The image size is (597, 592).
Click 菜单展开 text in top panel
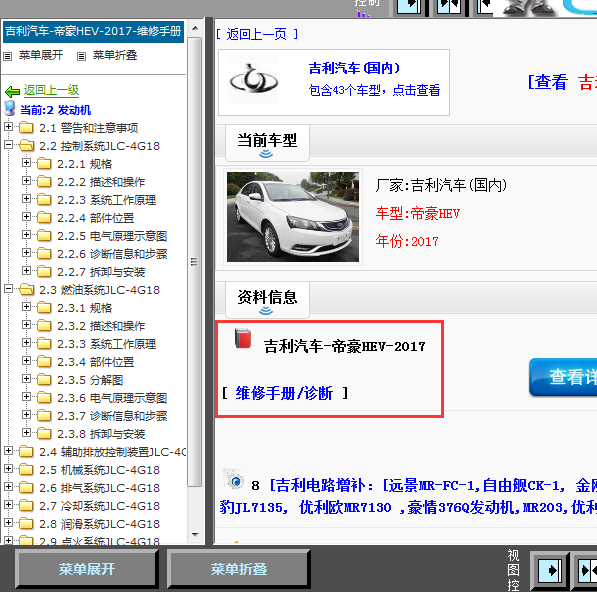(41, 55)
